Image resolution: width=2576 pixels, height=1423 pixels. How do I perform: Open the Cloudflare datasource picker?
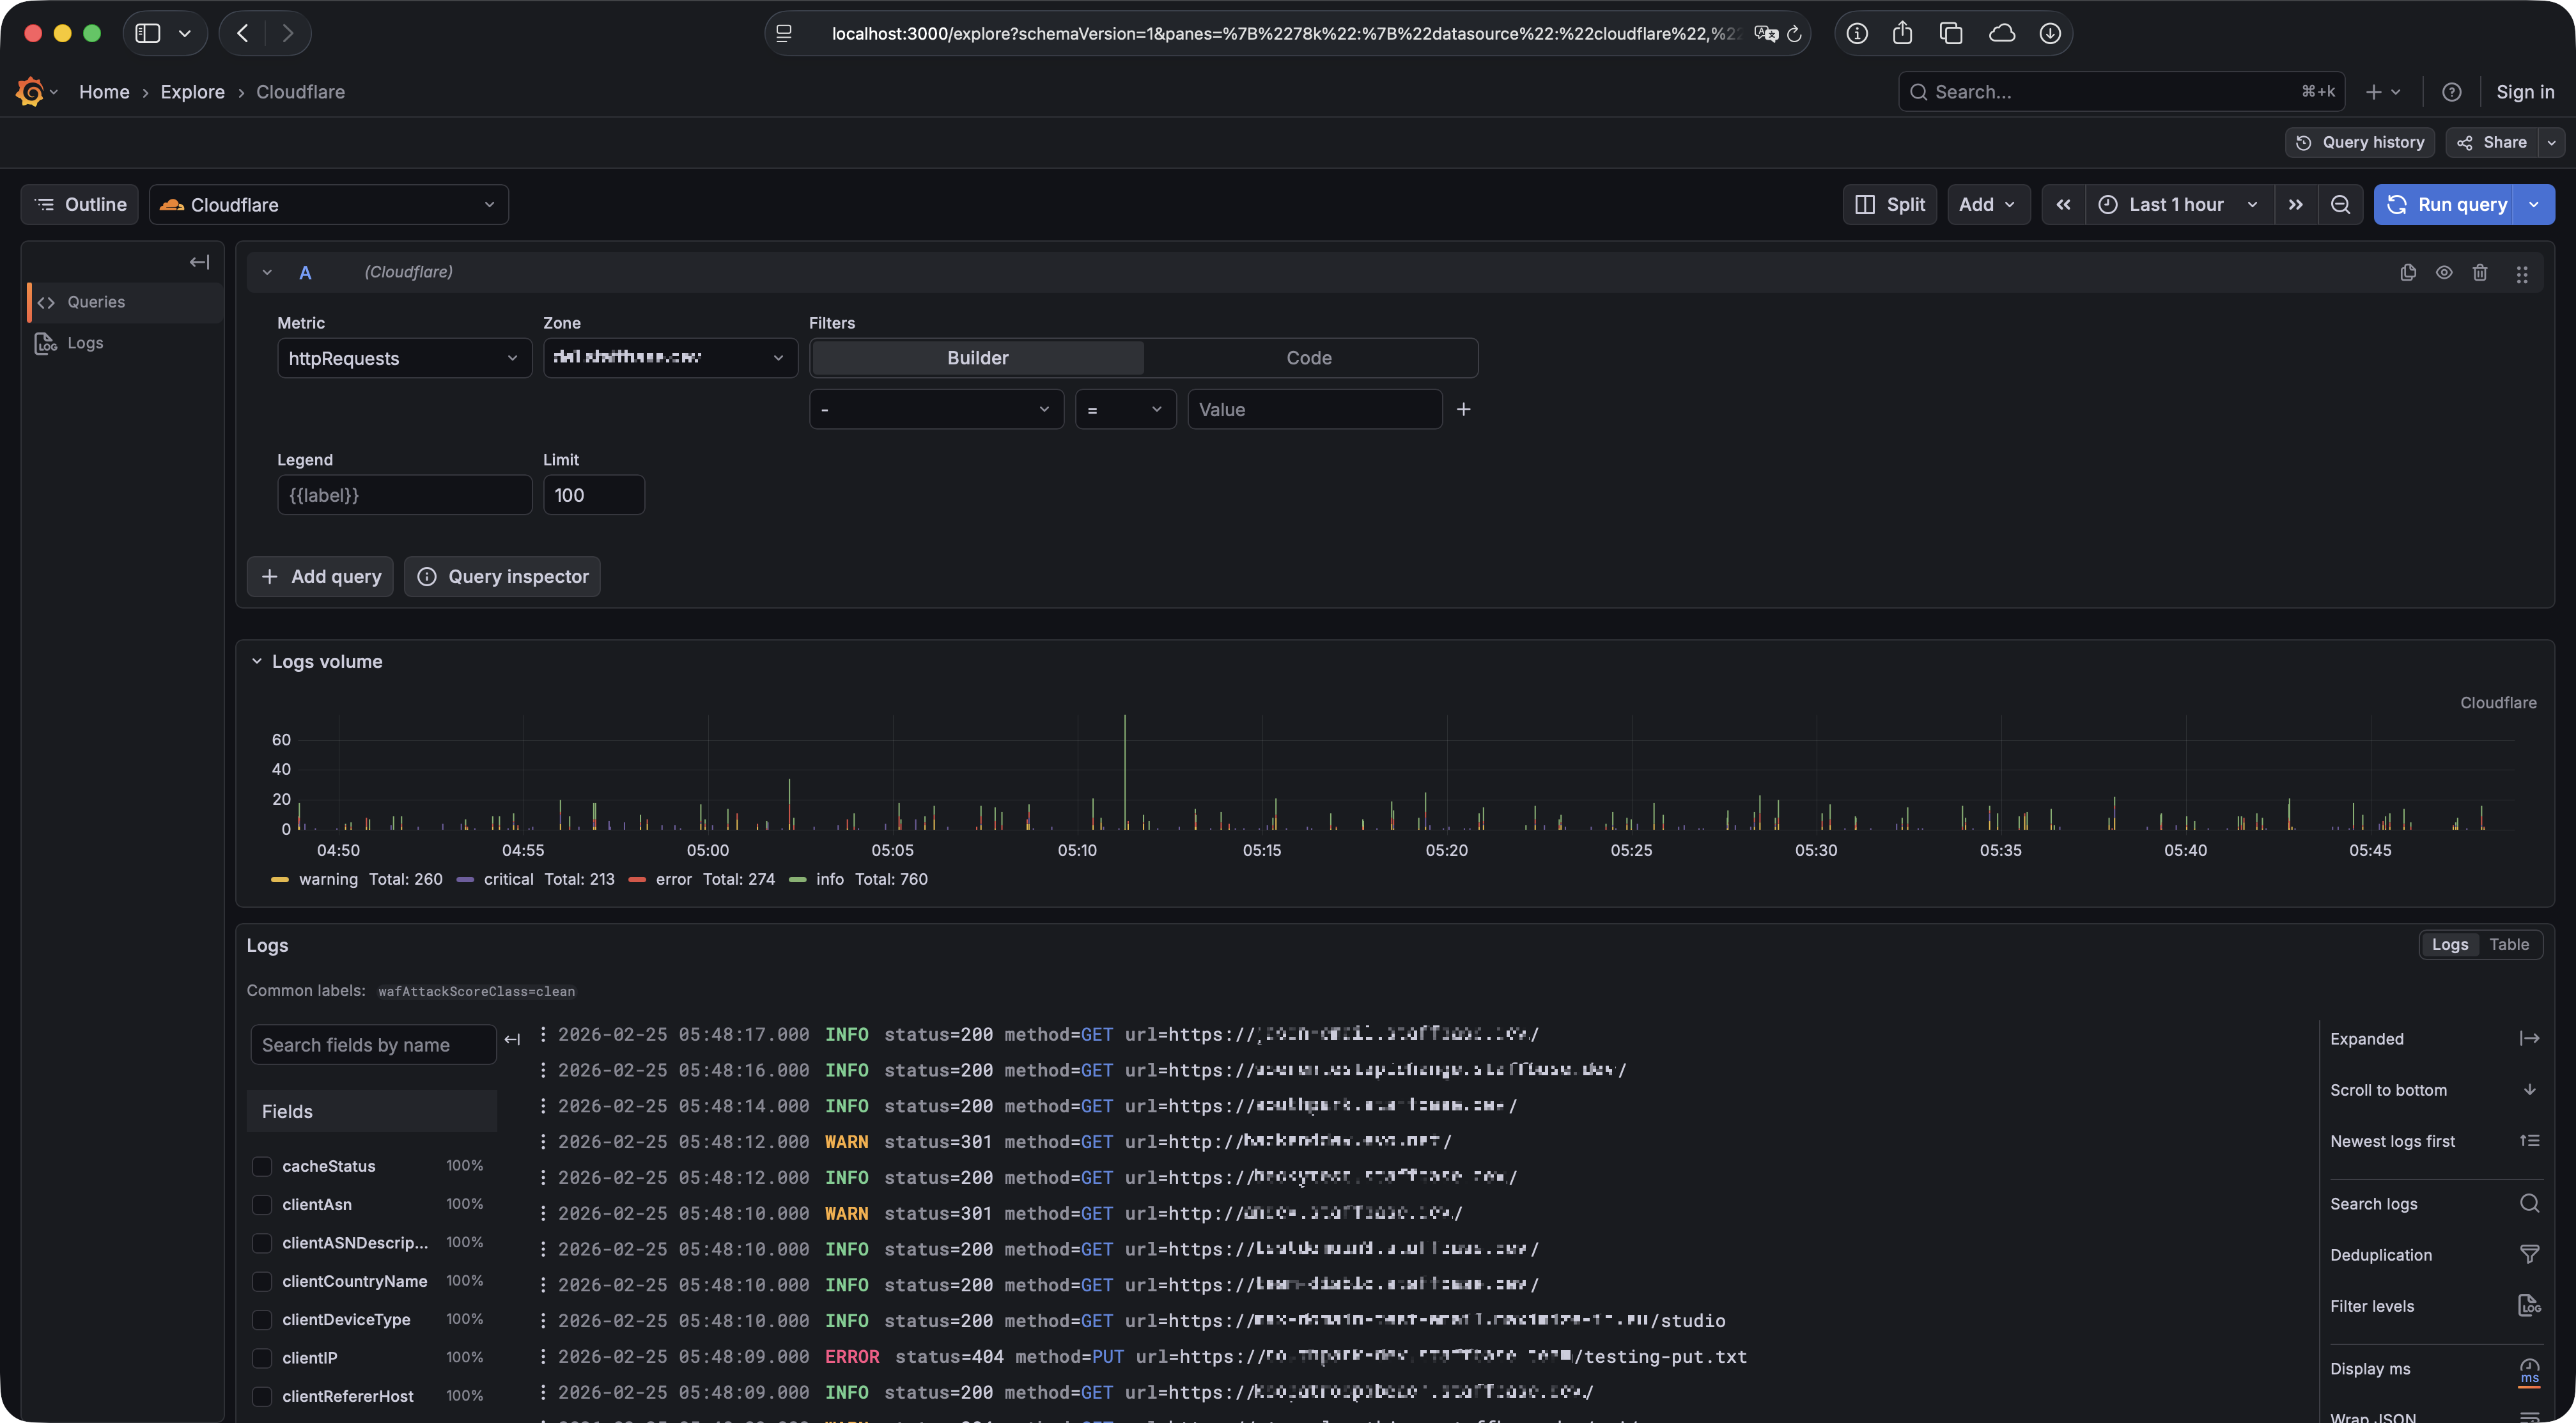[x=329, y=204]
